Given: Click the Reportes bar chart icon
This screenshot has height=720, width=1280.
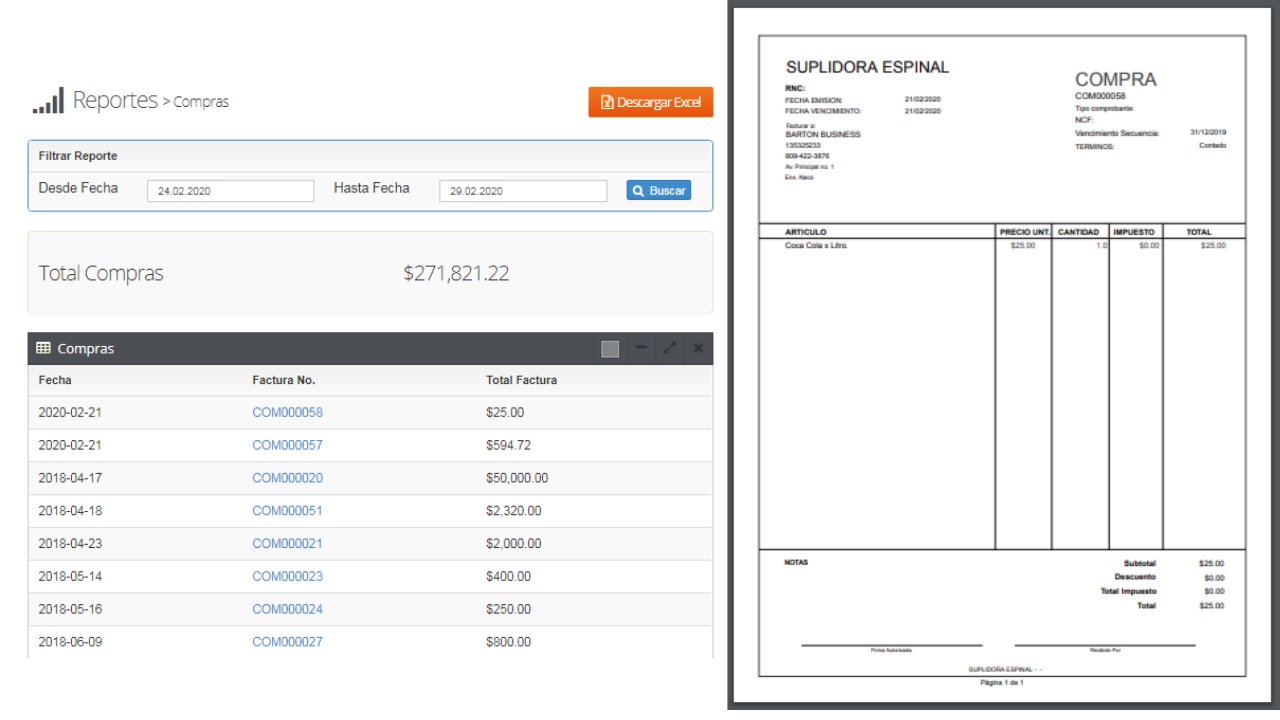Looking at the screenshot, I should 48,101.
